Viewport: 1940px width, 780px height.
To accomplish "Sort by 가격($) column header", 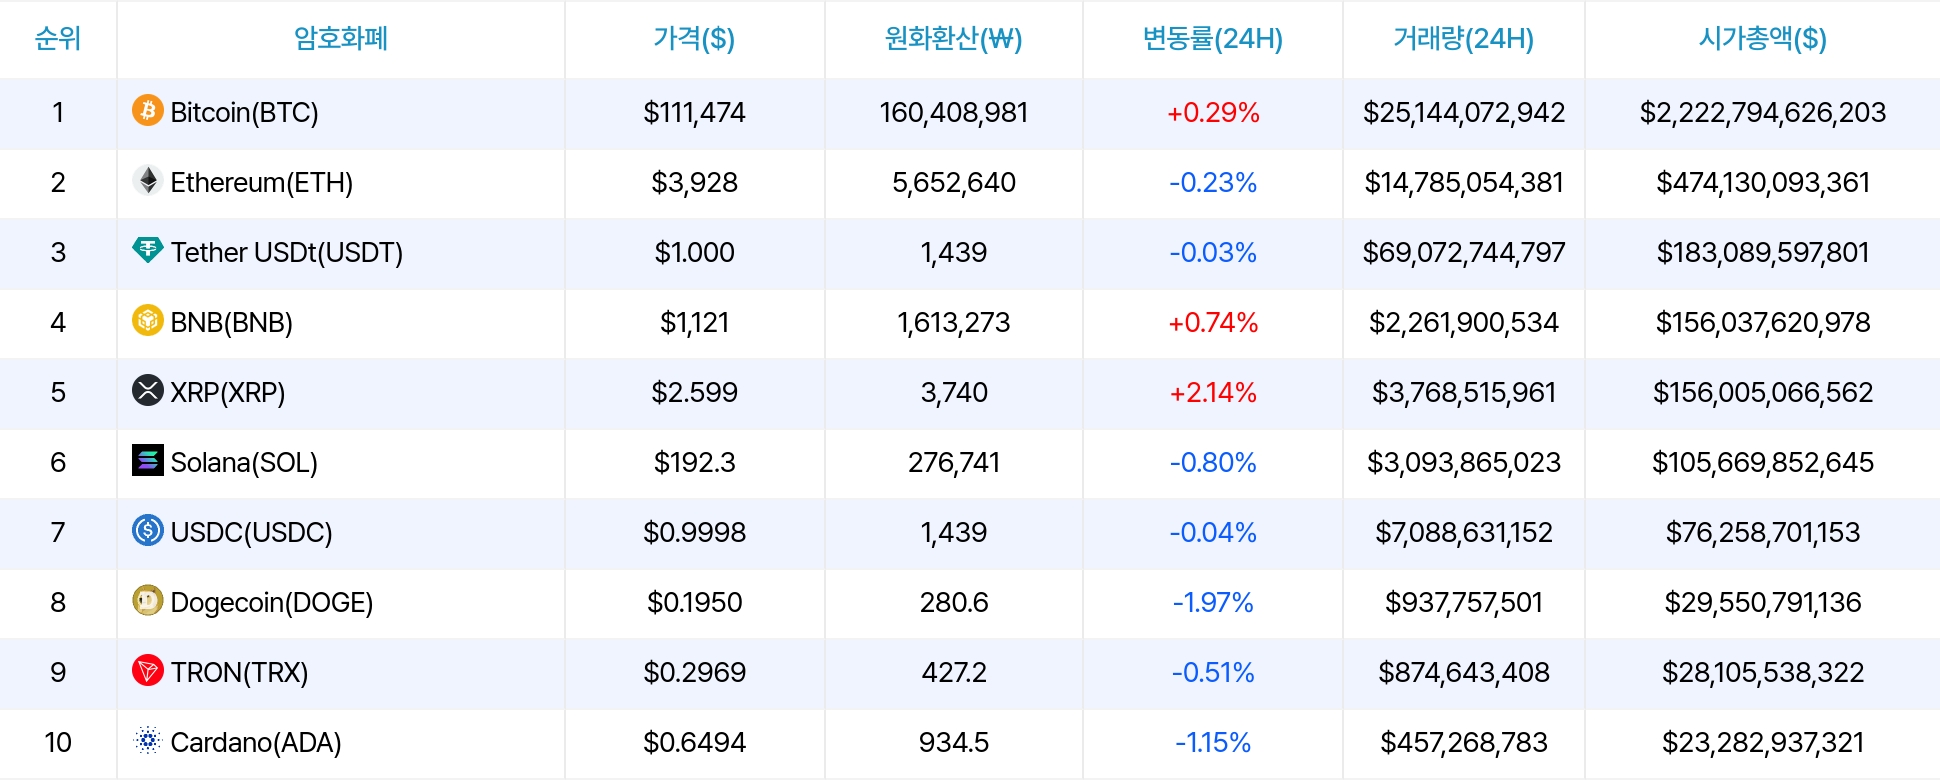I will pyautogui.click(x=694, y=39).
